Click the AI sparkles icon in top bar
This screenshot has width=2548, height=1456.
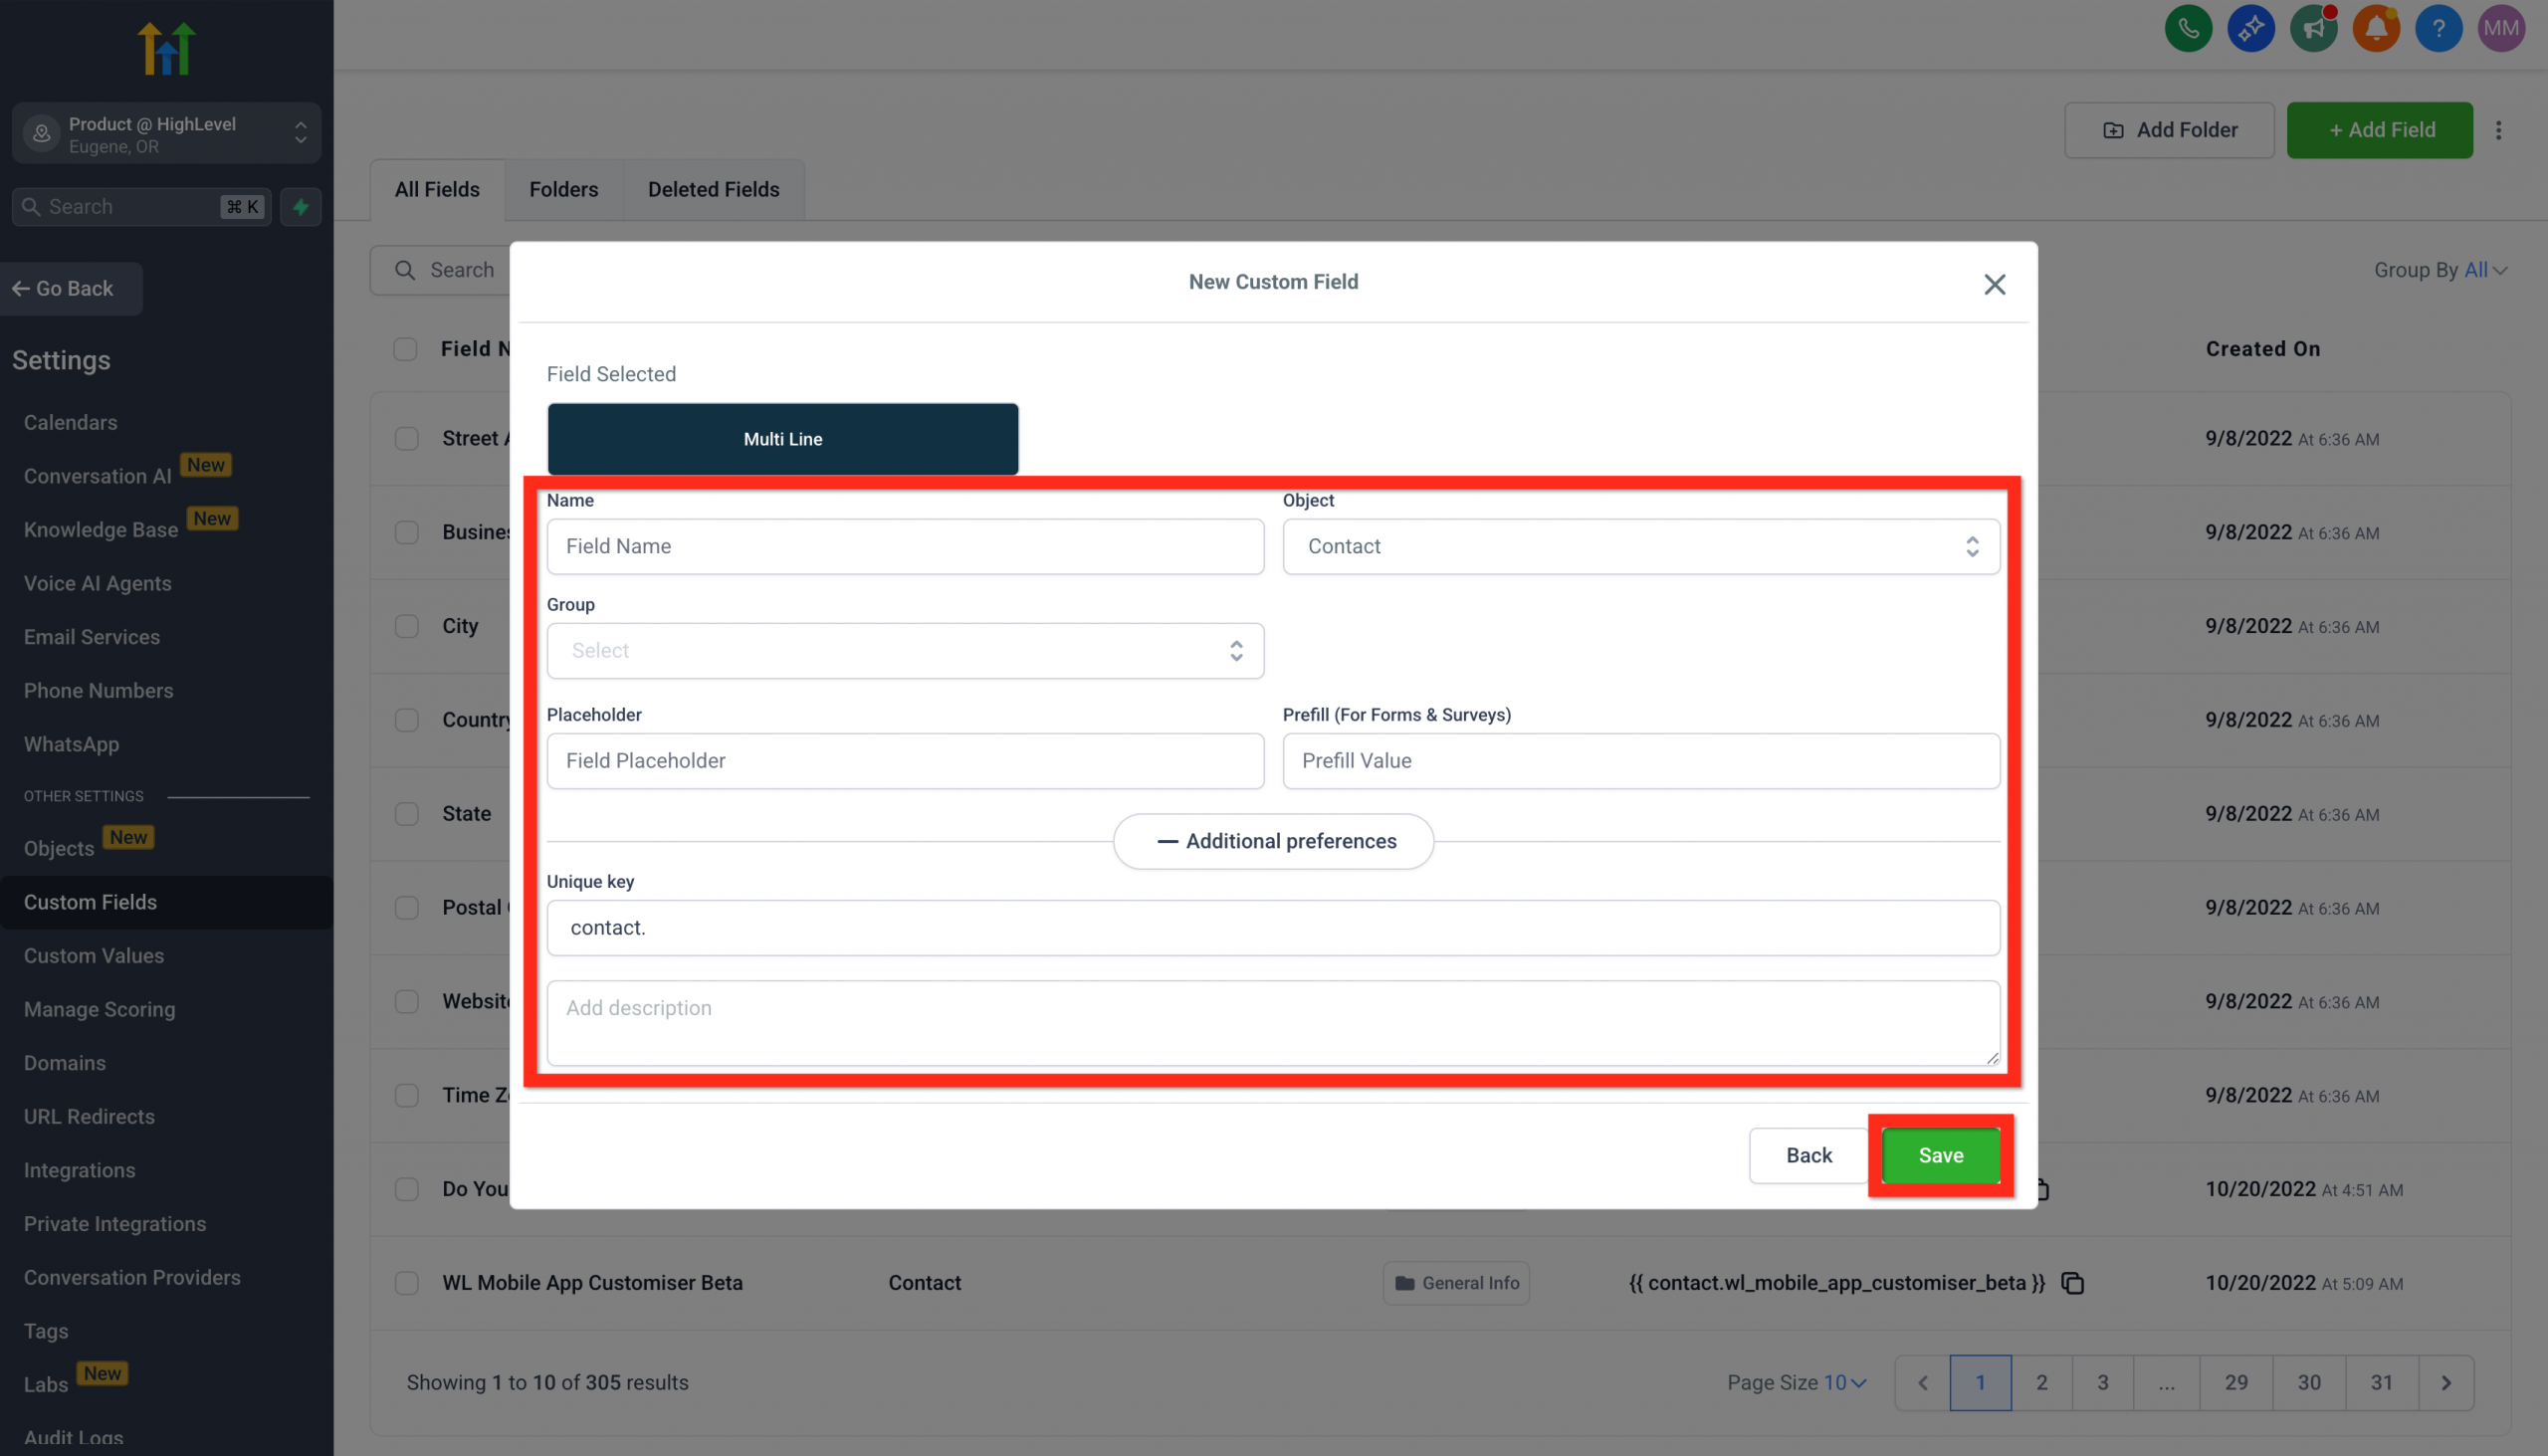click(2251, 28)
